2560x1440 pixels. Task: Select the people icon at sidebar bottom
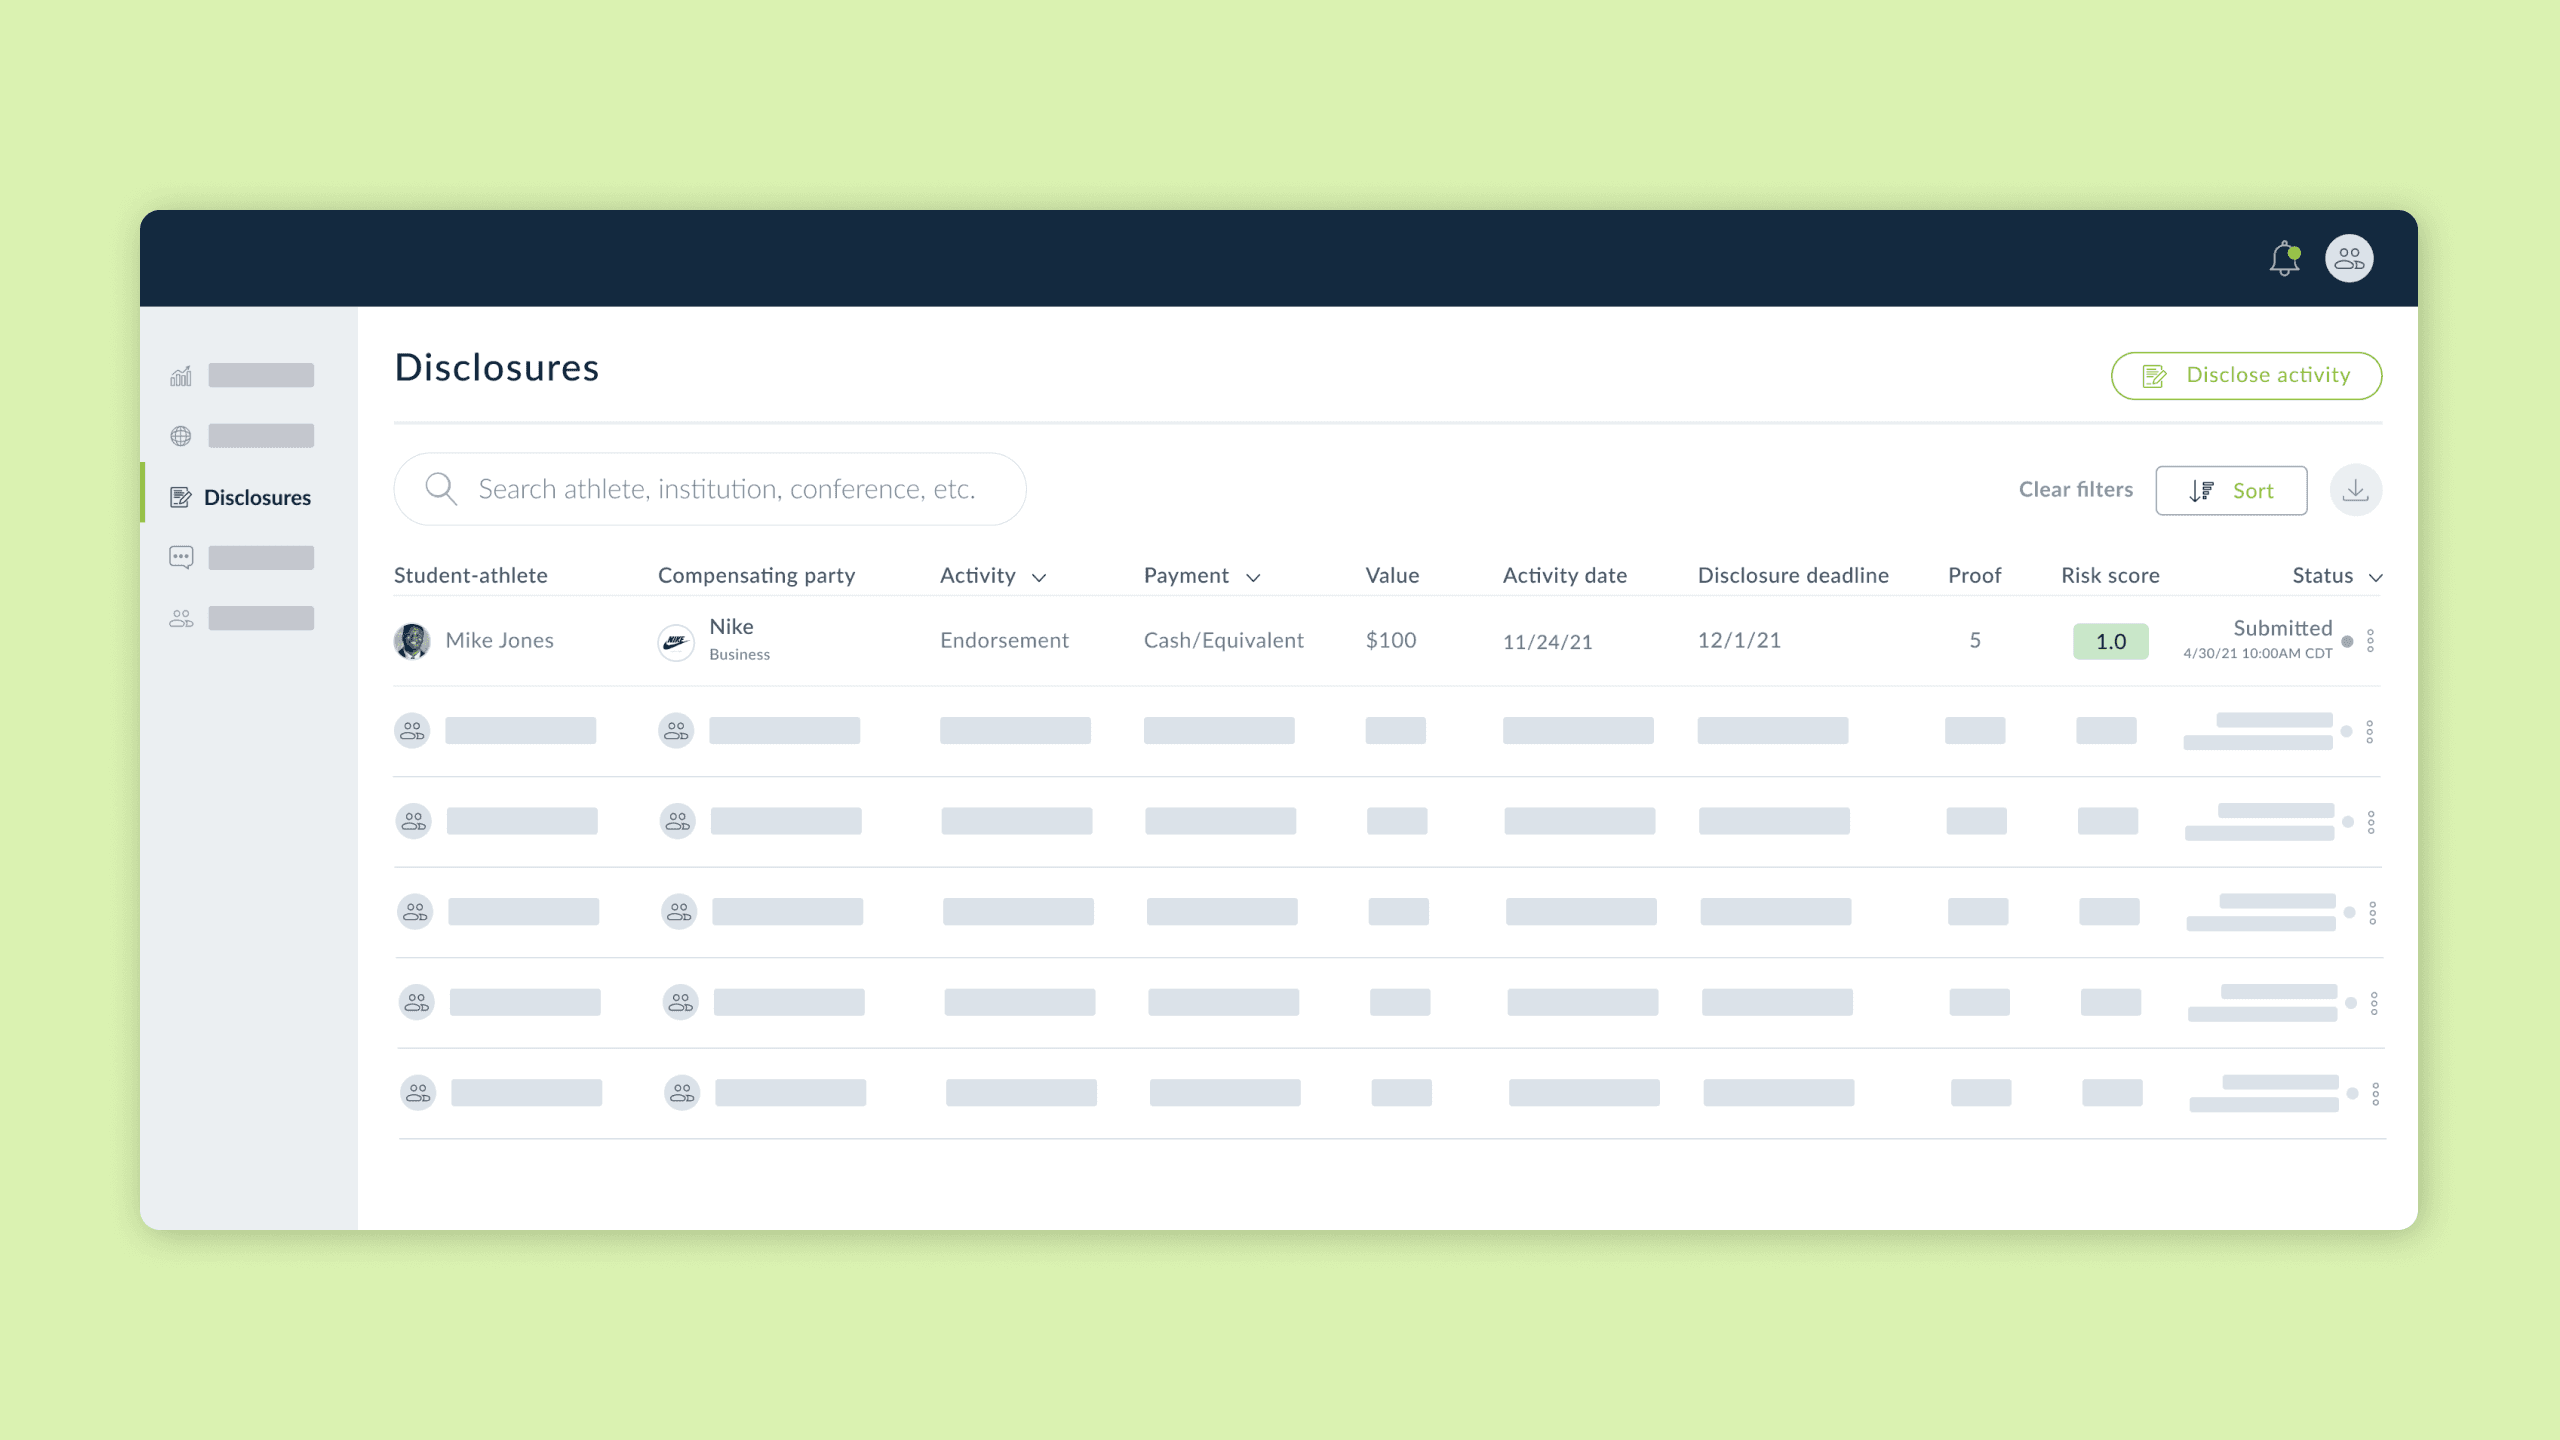[x=181, y=618]
